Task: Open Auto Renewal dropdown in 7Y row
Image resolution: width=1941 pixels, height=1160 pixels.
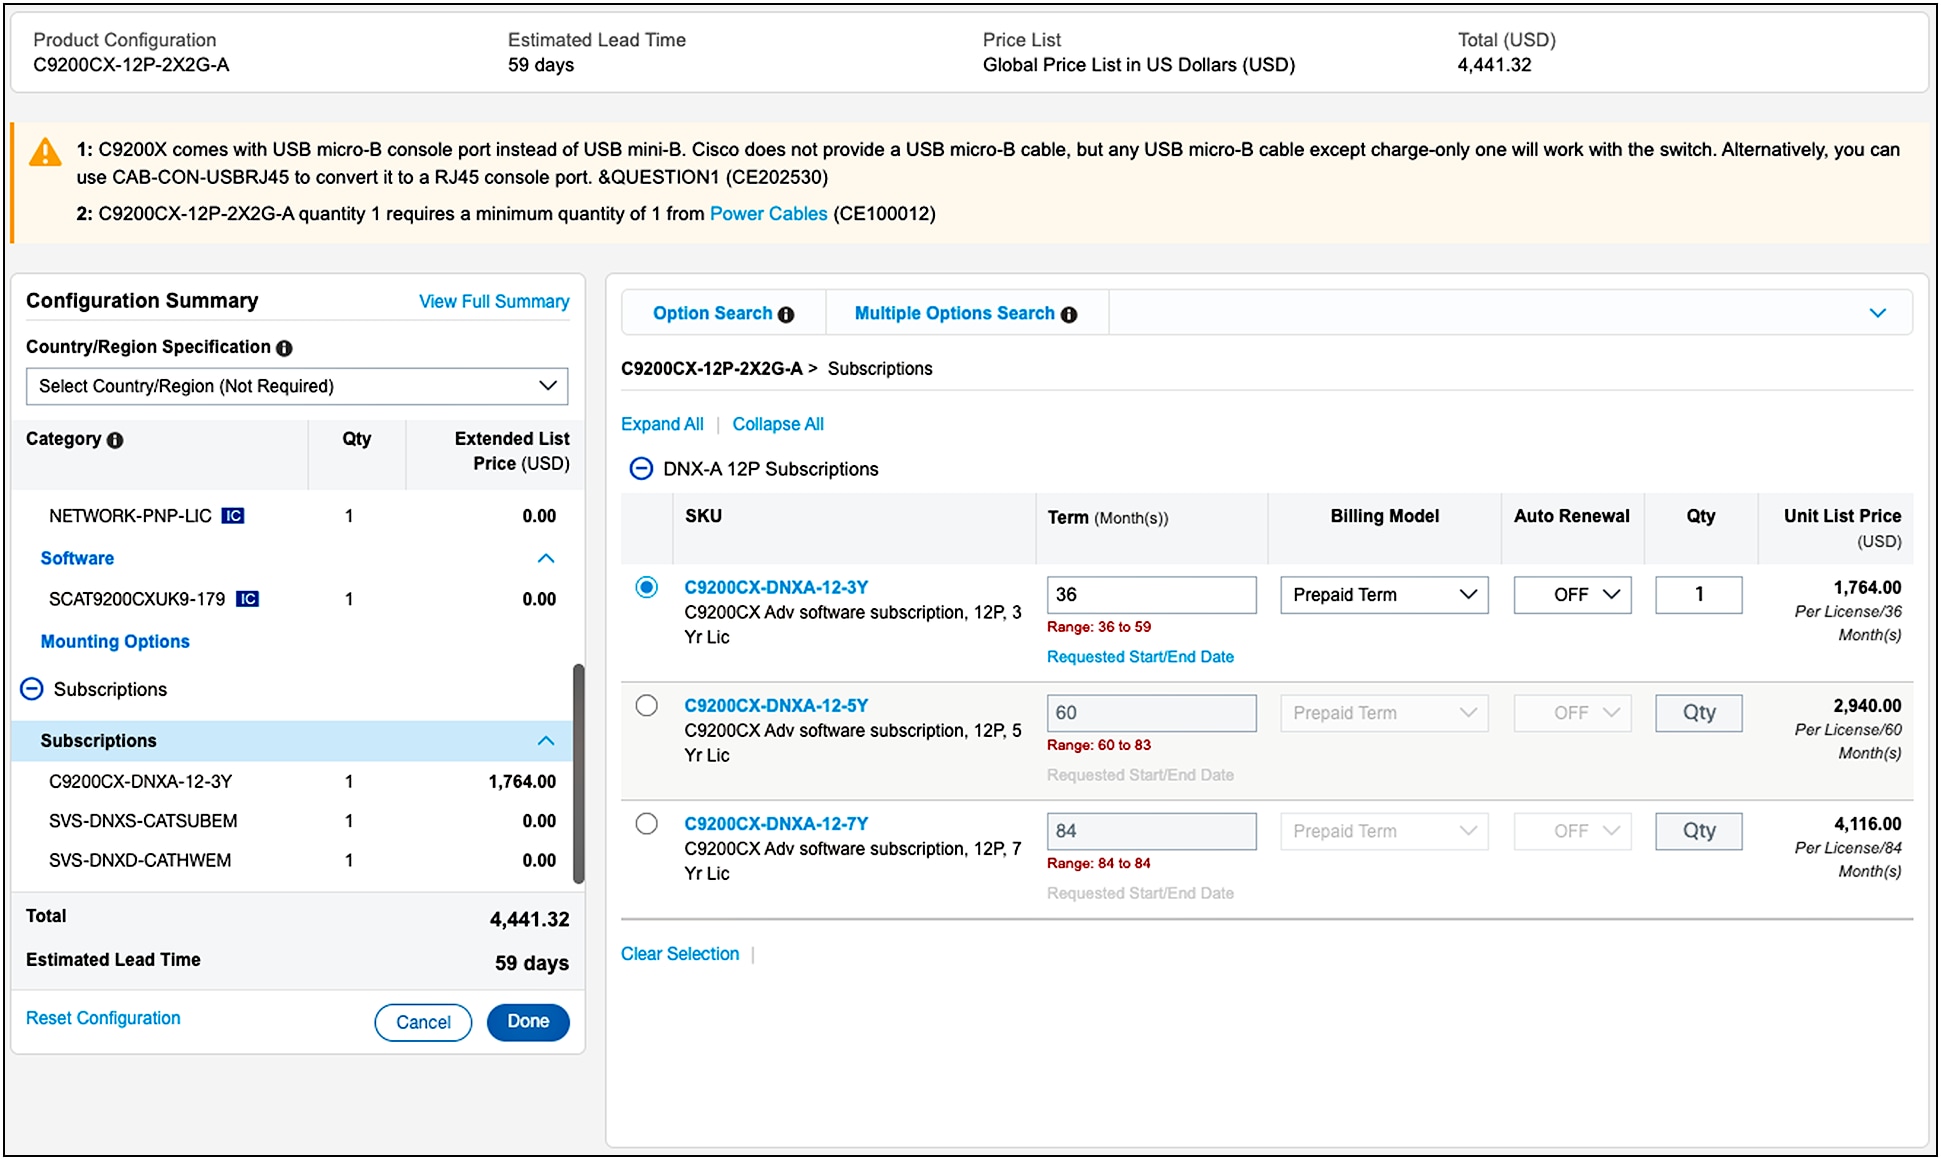Action: [1572, 831]
